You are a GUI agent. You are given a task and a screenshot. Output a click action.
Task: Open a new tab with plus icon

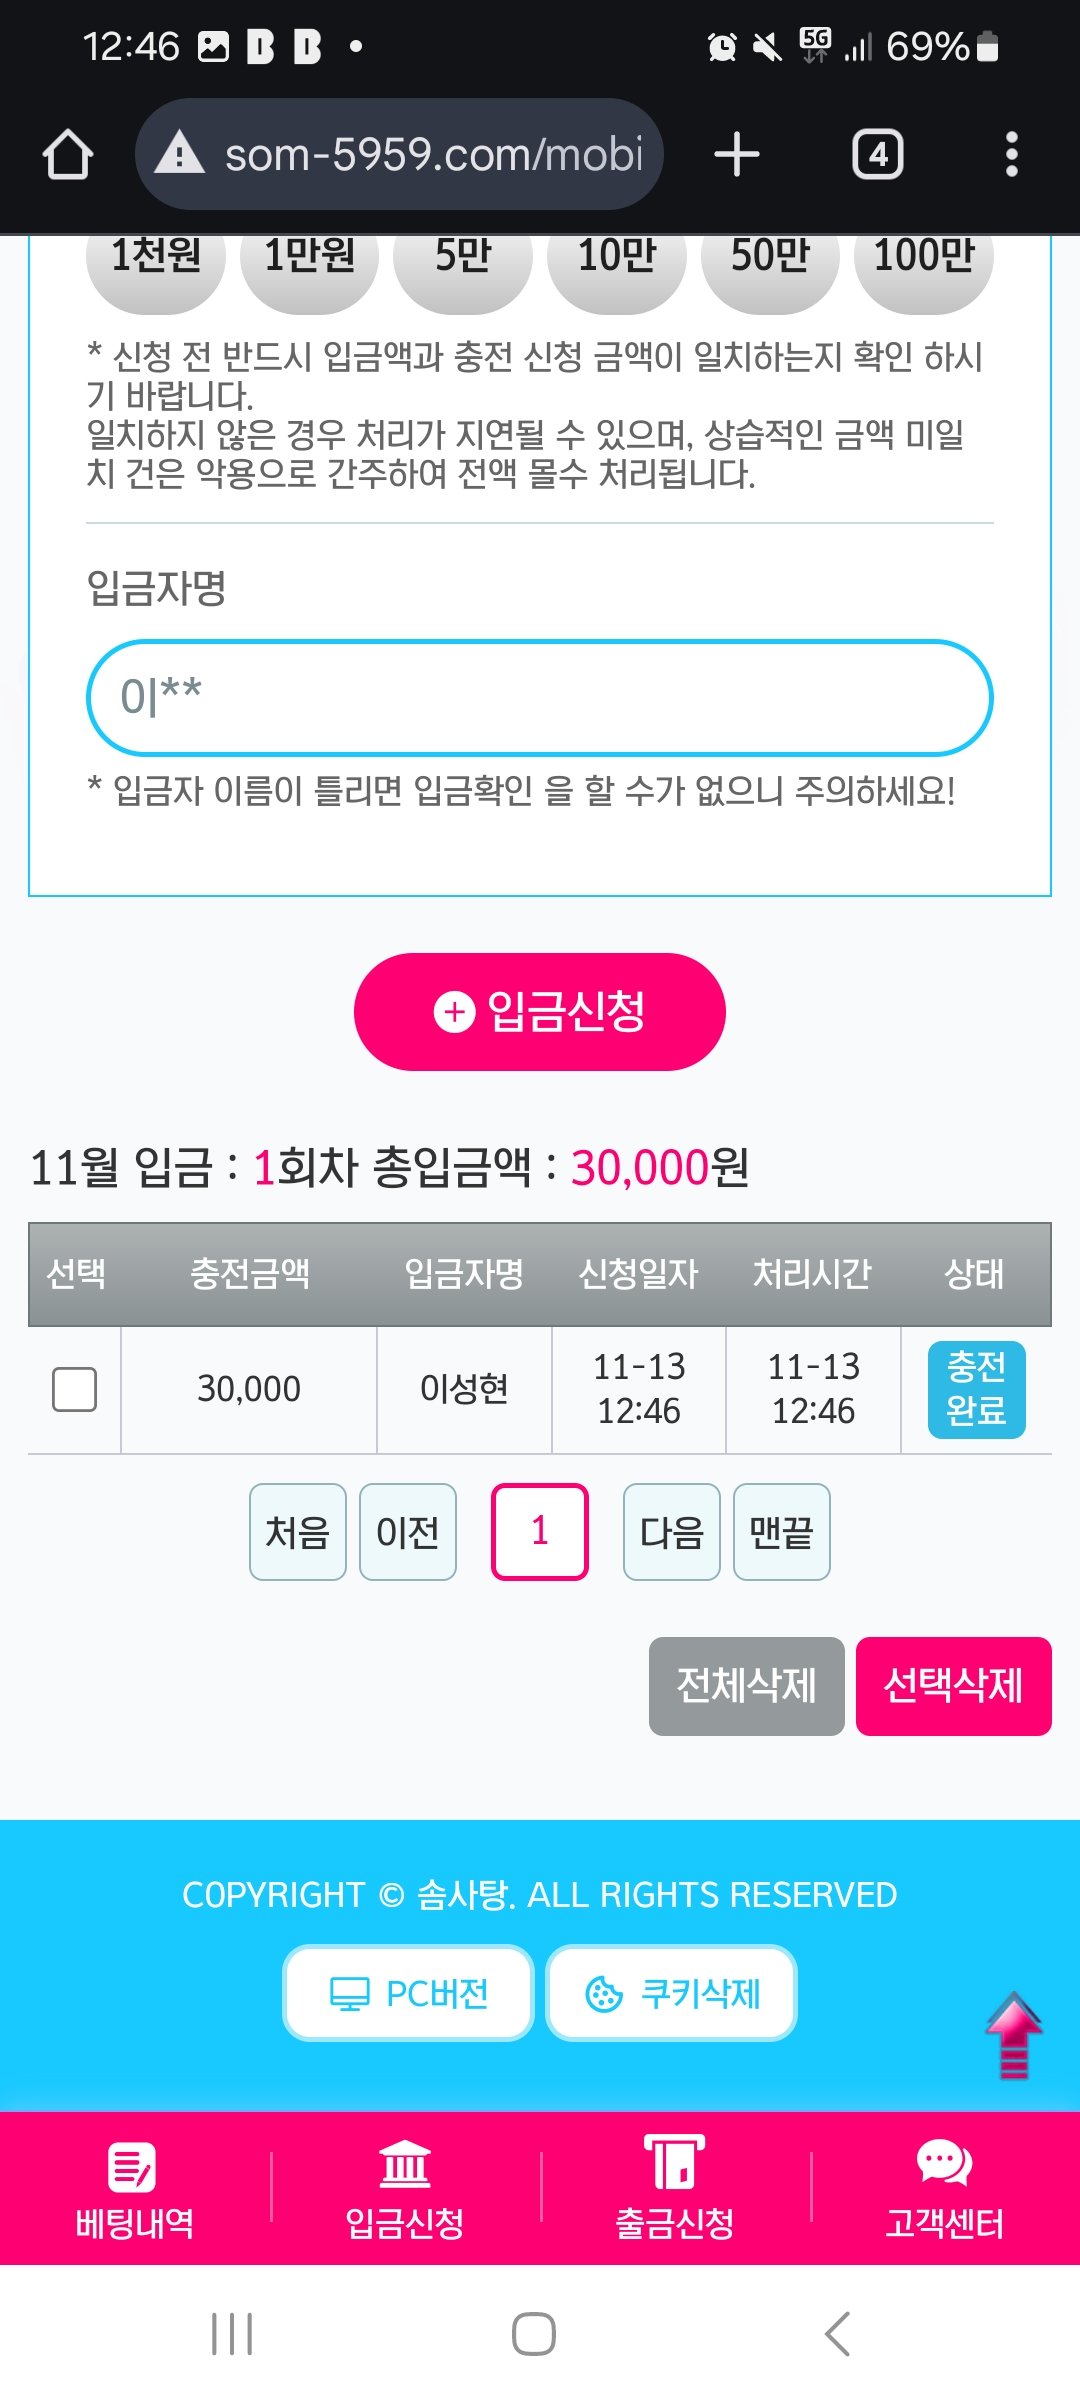(x=737, y=155)
